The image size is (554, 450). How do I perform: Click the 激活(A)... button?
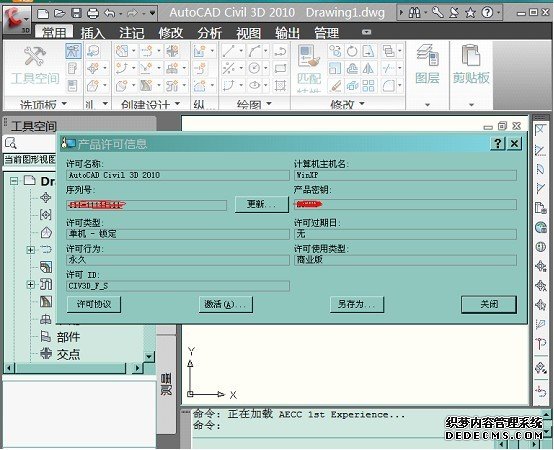226,304
